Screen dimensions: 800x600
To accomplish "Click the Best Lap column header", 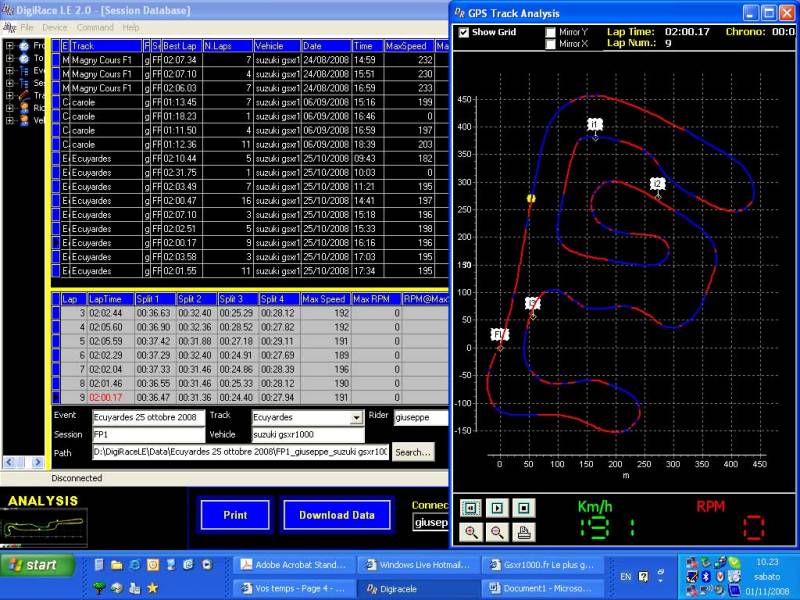I will point(182,46).
